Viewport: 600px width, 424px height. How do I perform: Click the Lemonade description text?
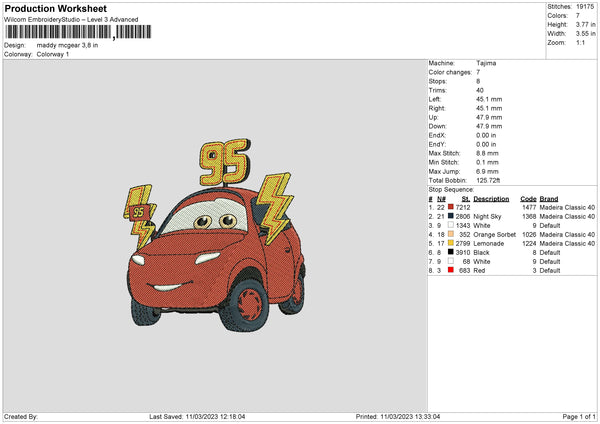489,243
